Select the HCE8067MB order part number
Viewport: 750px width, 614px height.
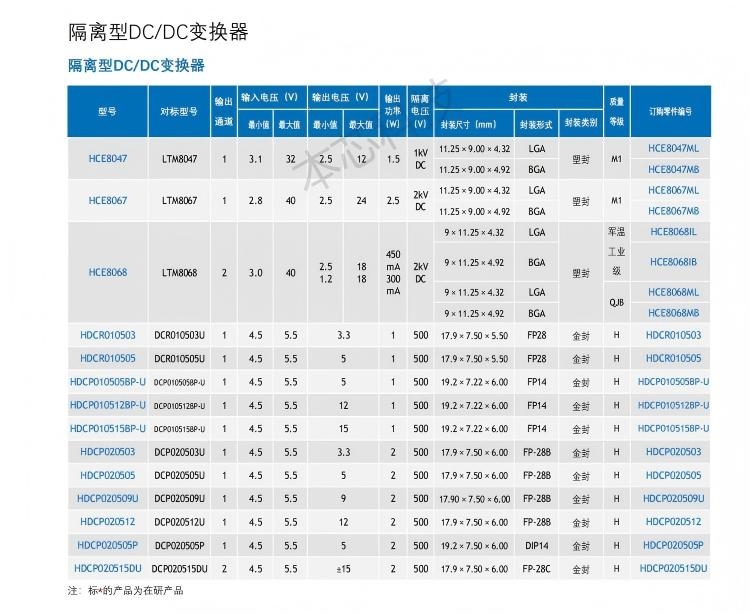[x=673, y=211]
